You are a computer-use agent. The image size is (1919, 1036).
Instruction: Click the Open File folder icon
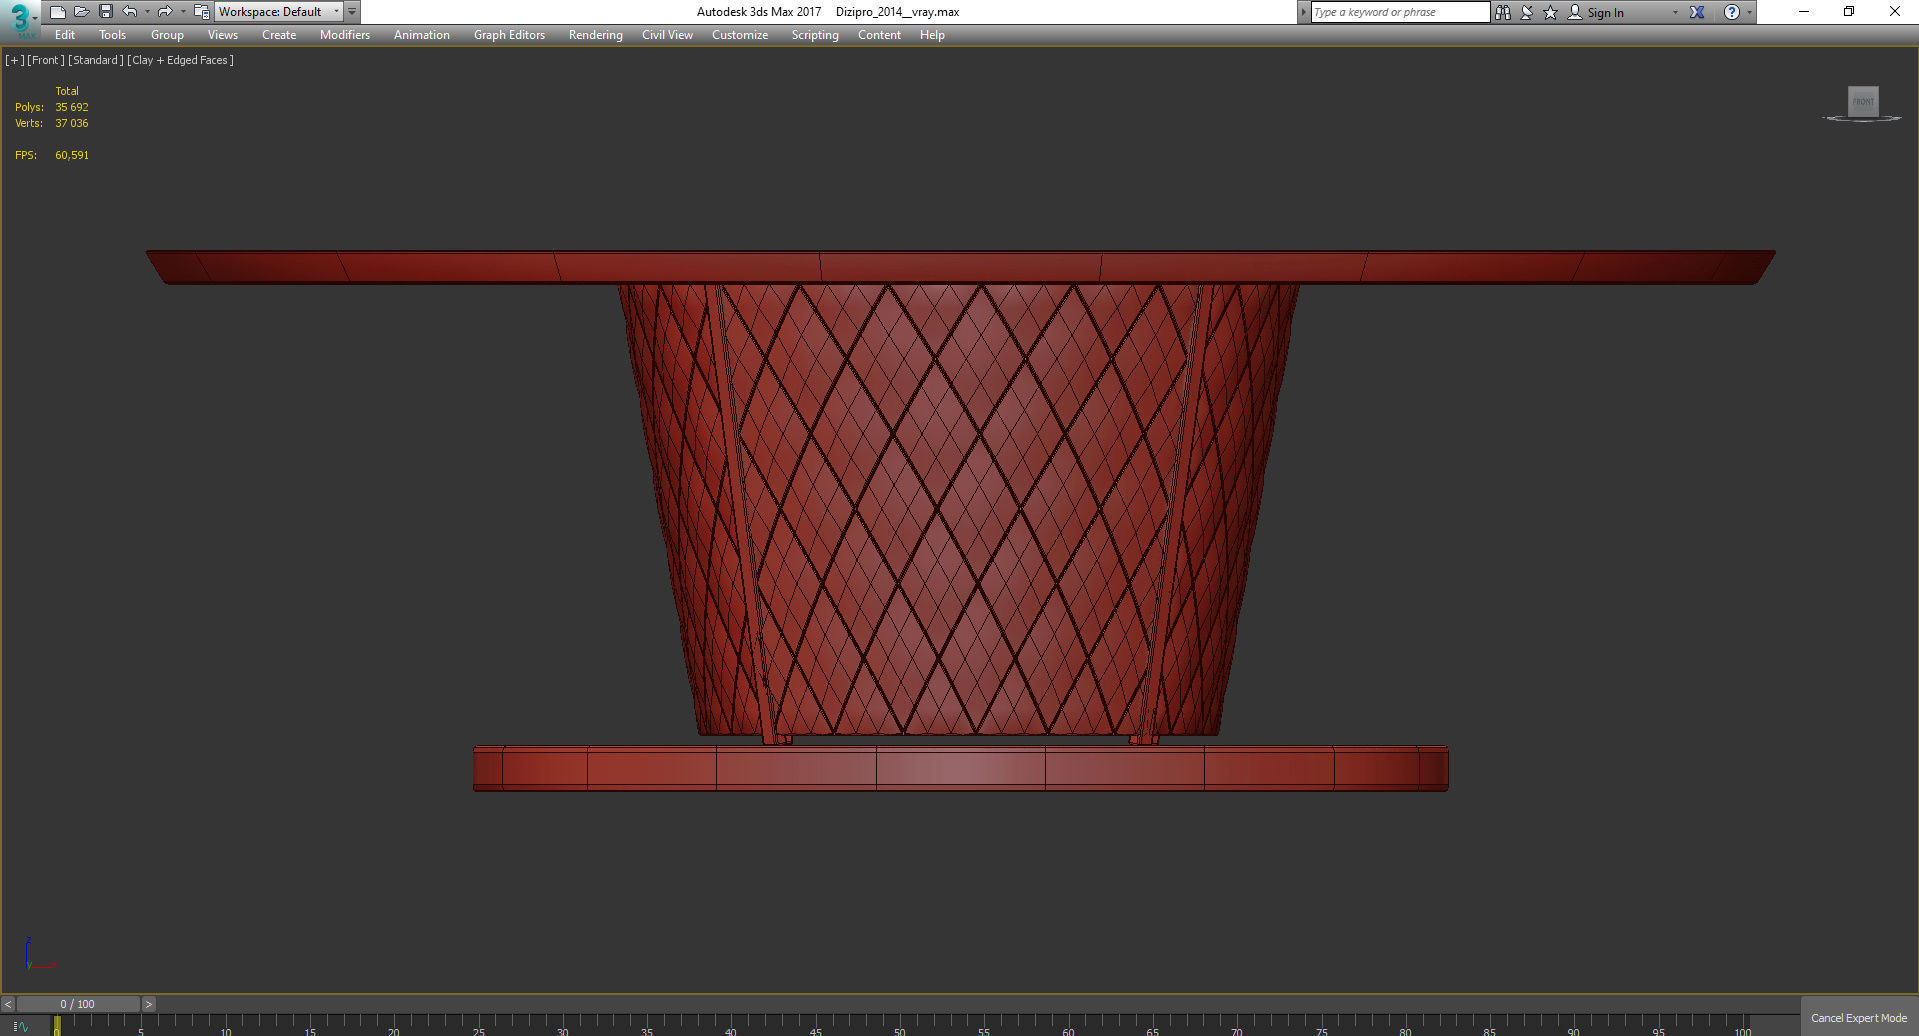82,12
